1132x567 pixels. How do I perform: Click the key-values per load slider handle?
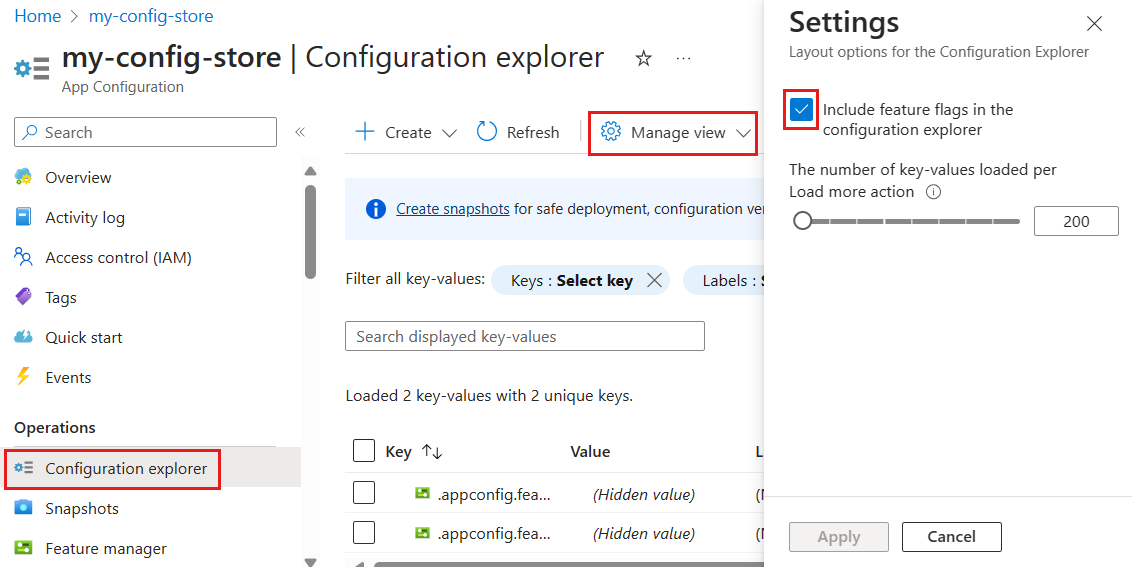point(803,221)
